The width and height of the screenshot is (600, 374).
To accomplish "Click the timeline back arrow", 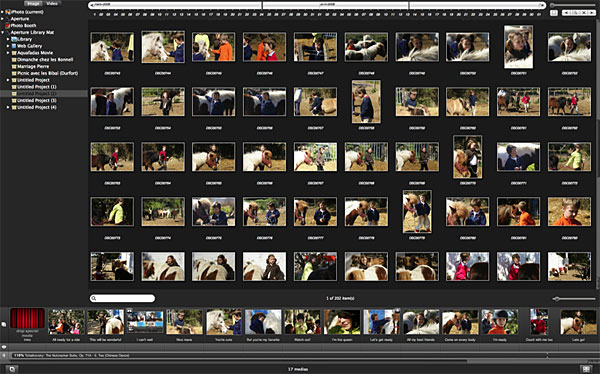I will [91, 5].
